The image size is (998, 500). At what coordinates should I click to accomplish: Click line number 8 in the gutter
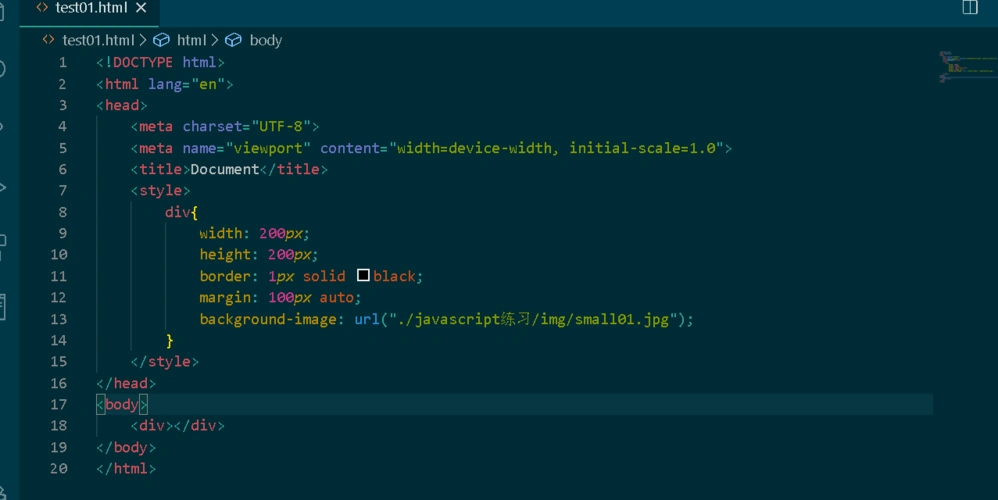click(62, 212)
